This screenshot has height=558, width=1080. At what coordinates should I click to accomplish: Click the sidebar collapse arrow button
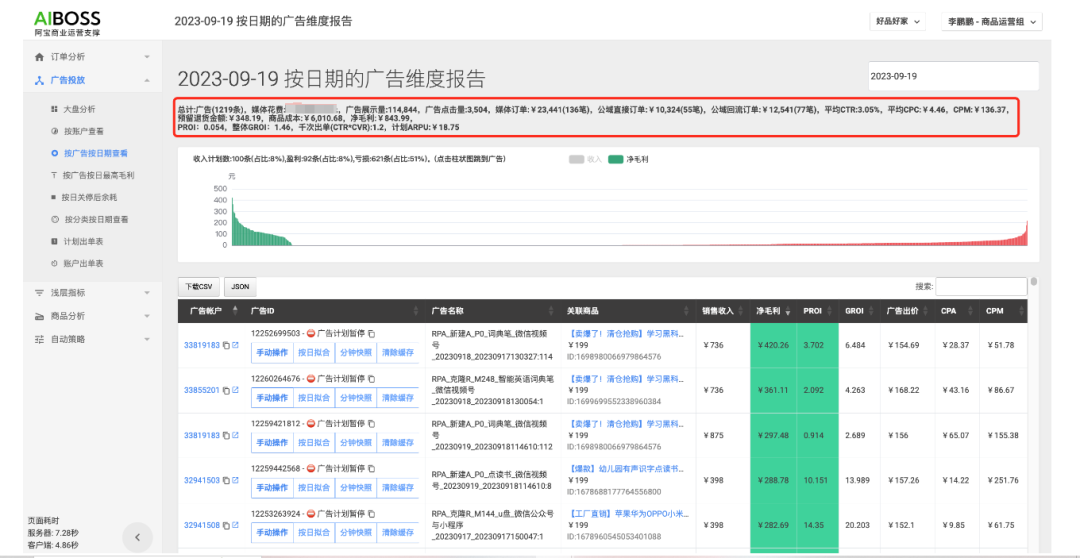(137, 537)
